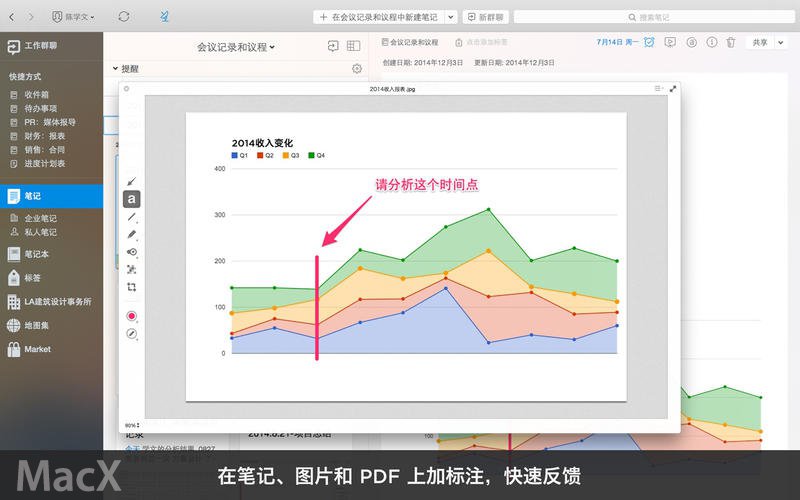
Task: Set a reminder with the alarm clock icon
Action: click(x=650, y=43)
